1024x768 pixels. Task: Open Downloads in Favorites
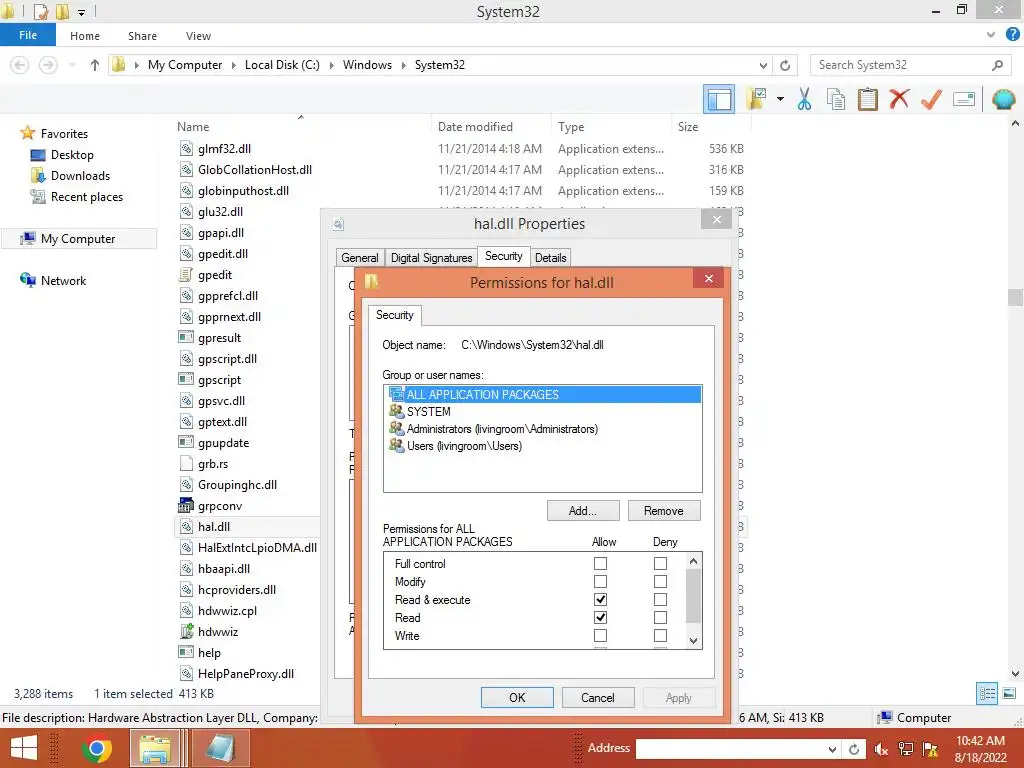(x=80, y=176)
